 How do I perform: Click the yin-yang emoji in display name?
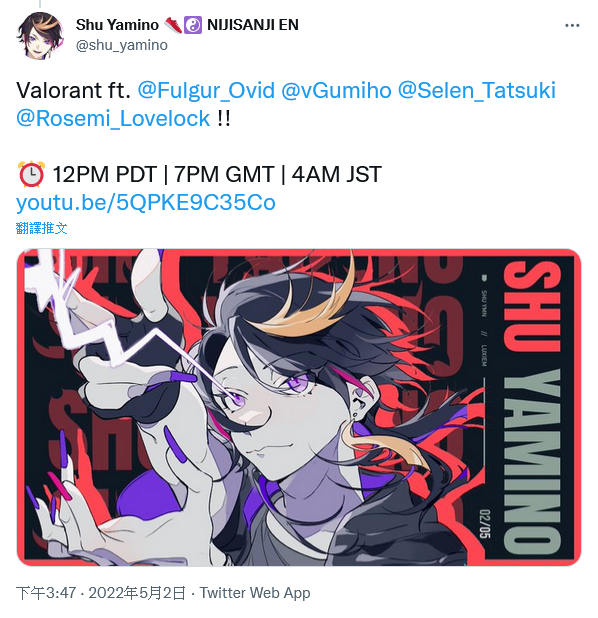(x=193, y=25)
